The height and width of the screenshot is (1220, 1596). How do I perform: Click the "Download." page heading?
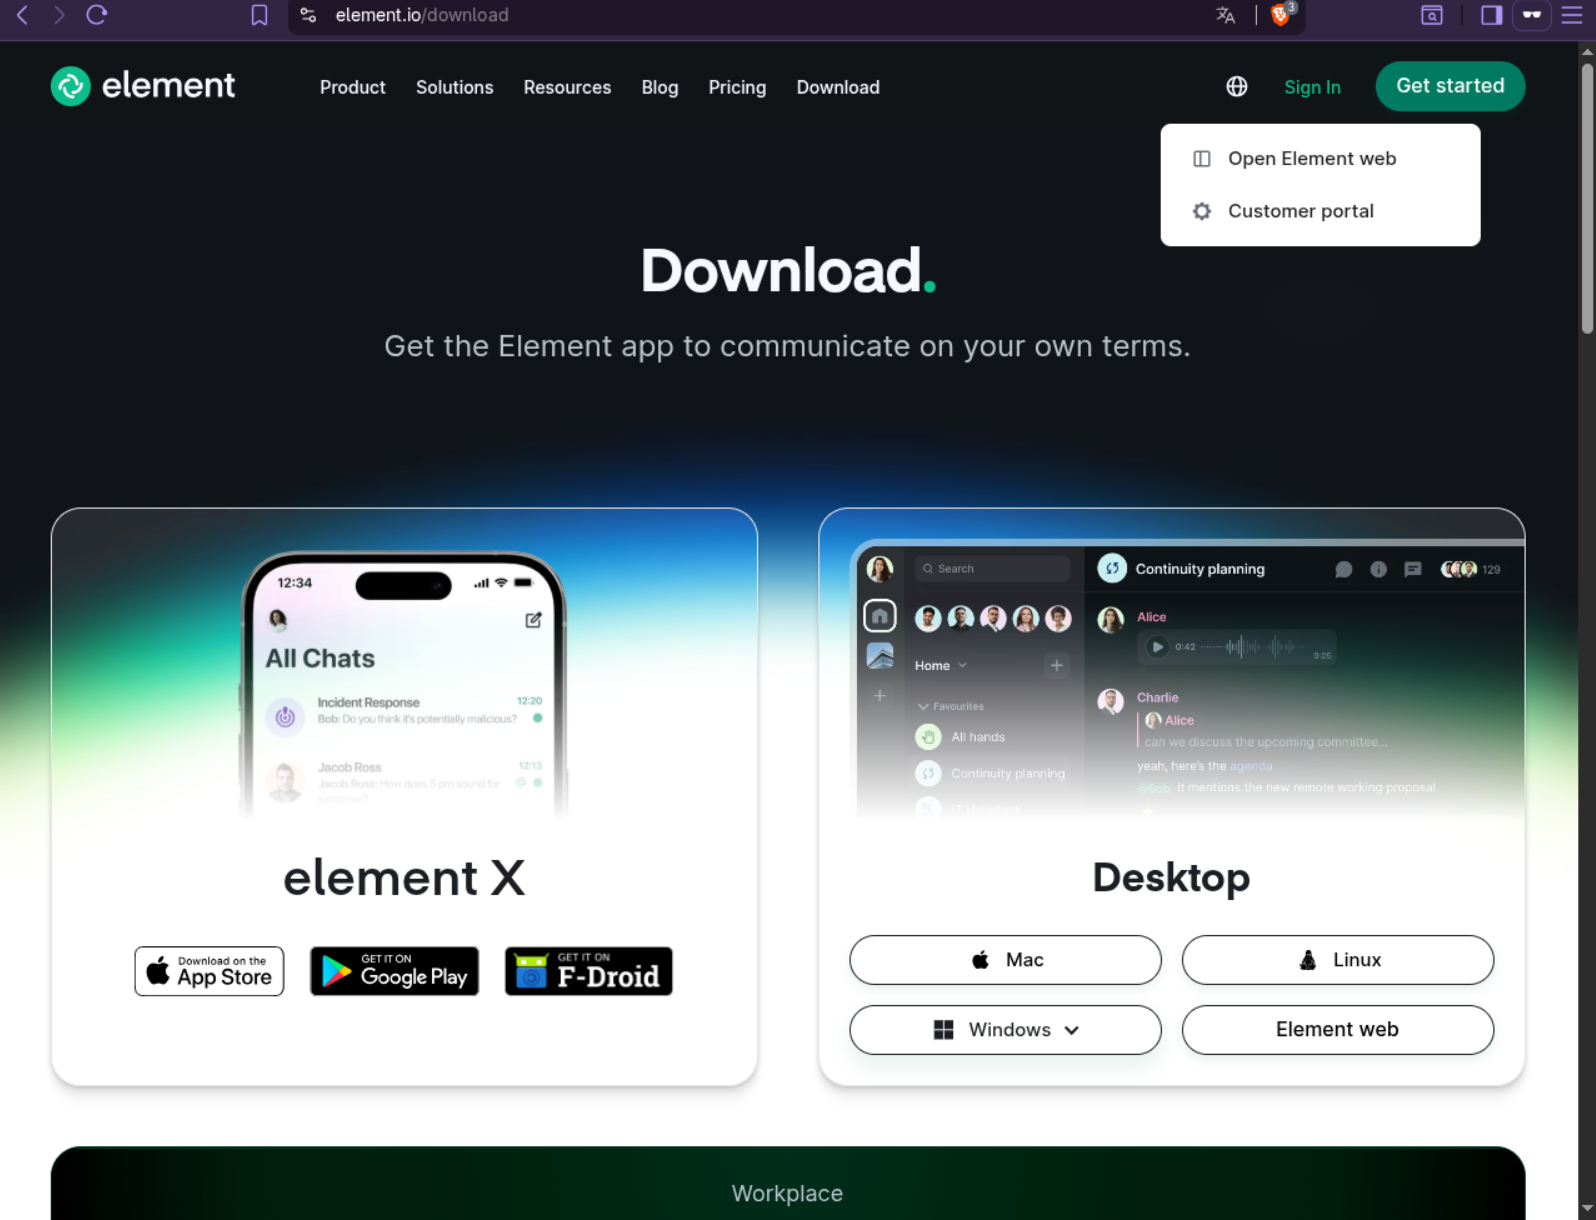tap(788, 271)
